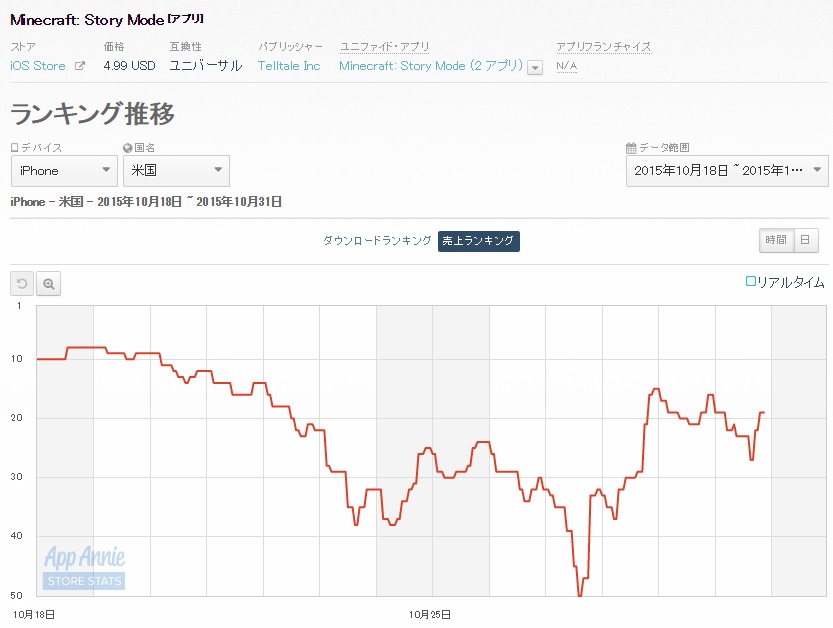Click the y-axis label 30
833x628 pixels.
tap(16, 477)
